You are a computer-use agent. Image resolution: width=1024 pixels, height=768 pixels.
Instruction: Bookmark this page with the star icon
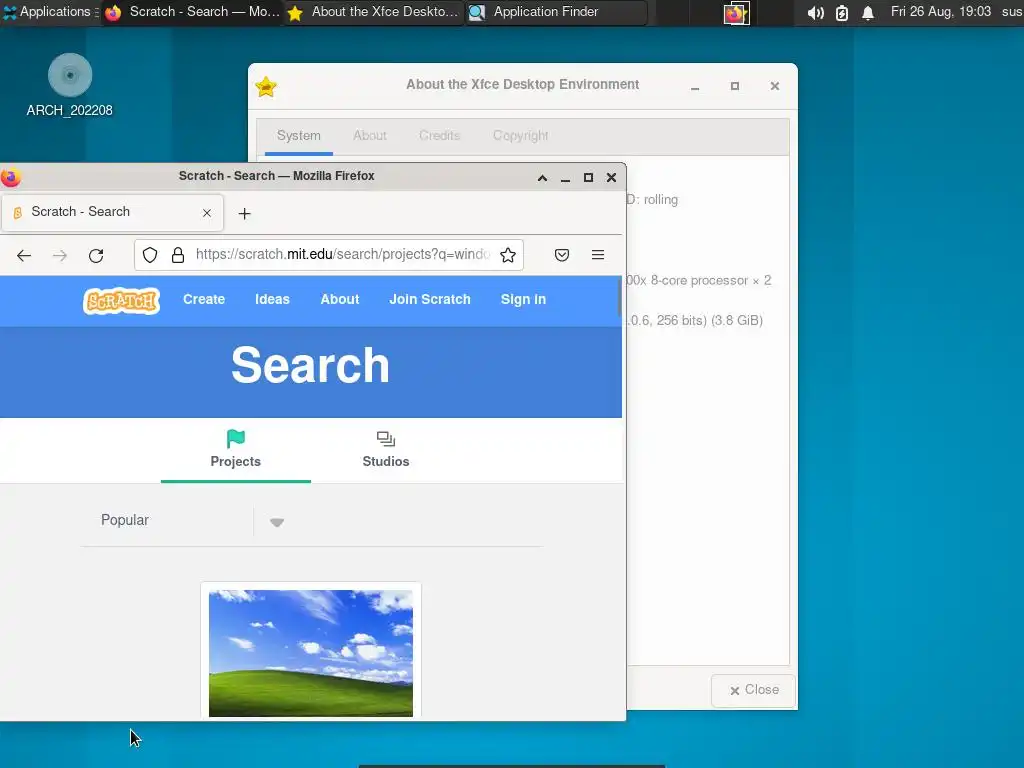point(508,255)
